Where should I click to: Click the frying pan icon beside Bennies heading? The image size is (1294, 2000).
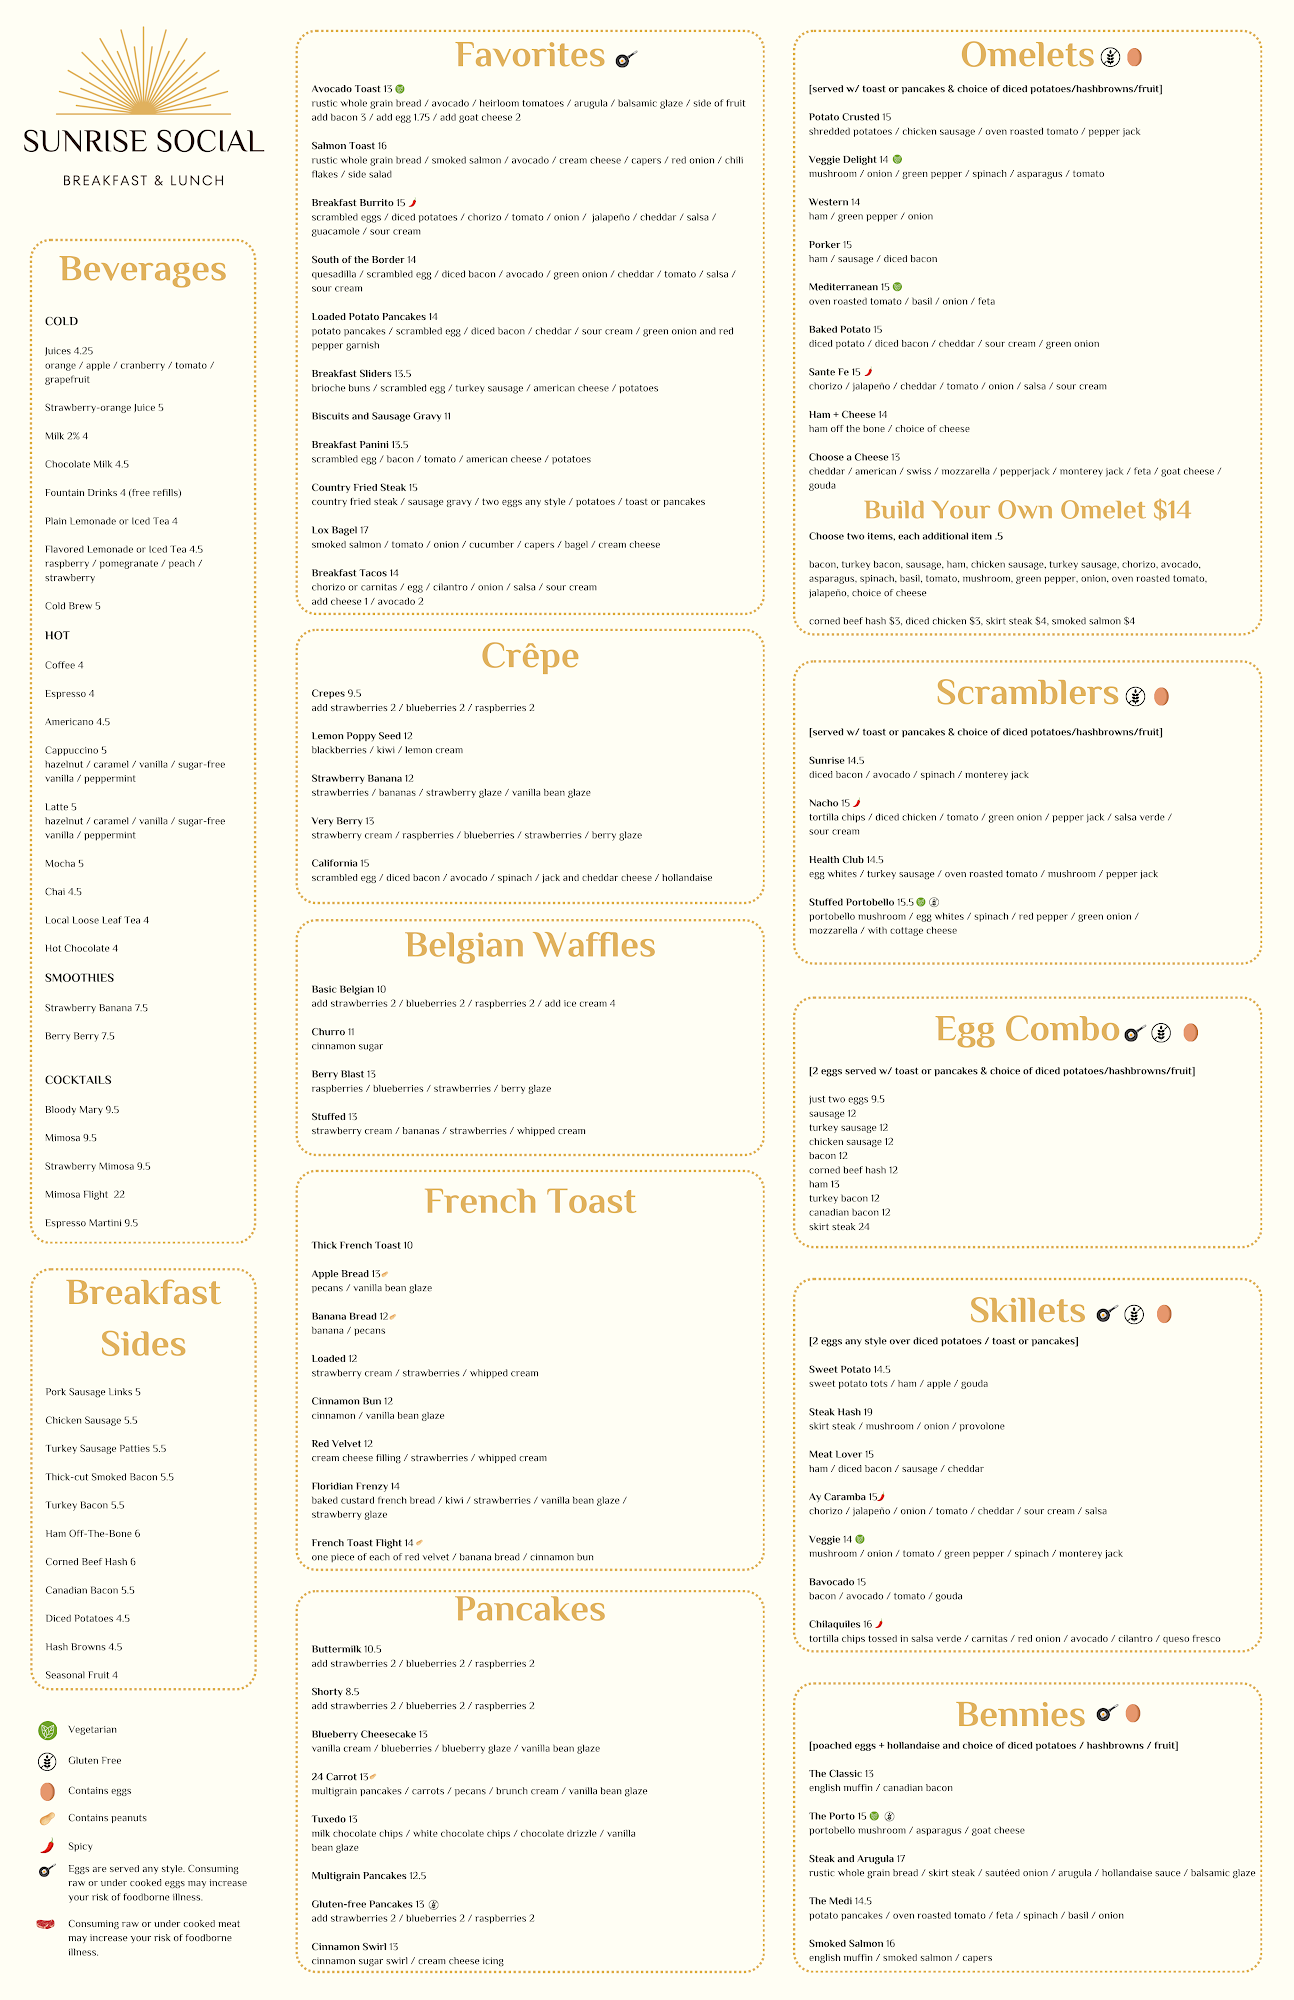pos(1106,1714)
